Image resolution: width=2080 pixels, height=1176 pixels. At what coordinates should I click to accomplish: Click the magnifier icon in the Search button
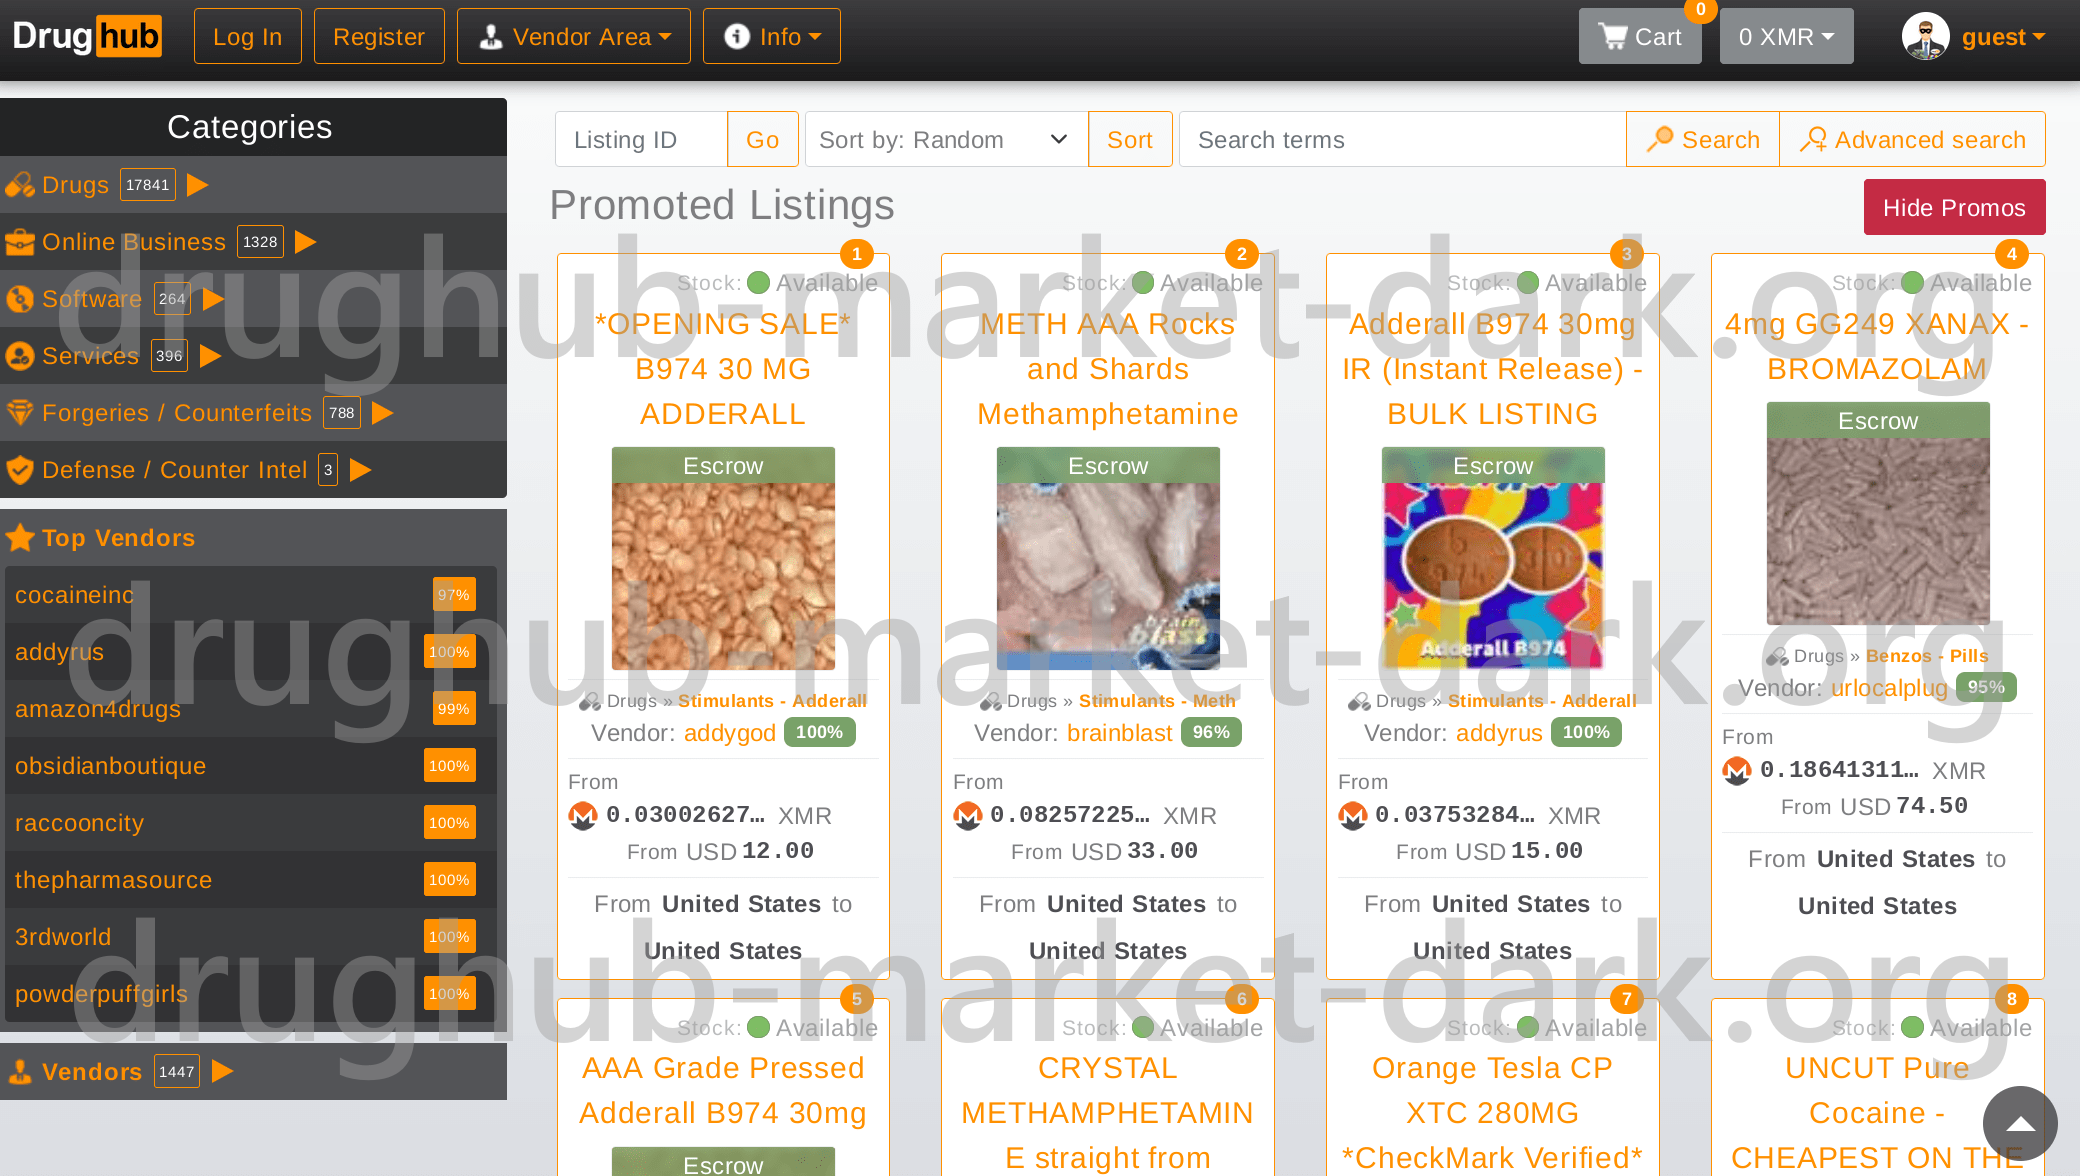click(1660, 140)
